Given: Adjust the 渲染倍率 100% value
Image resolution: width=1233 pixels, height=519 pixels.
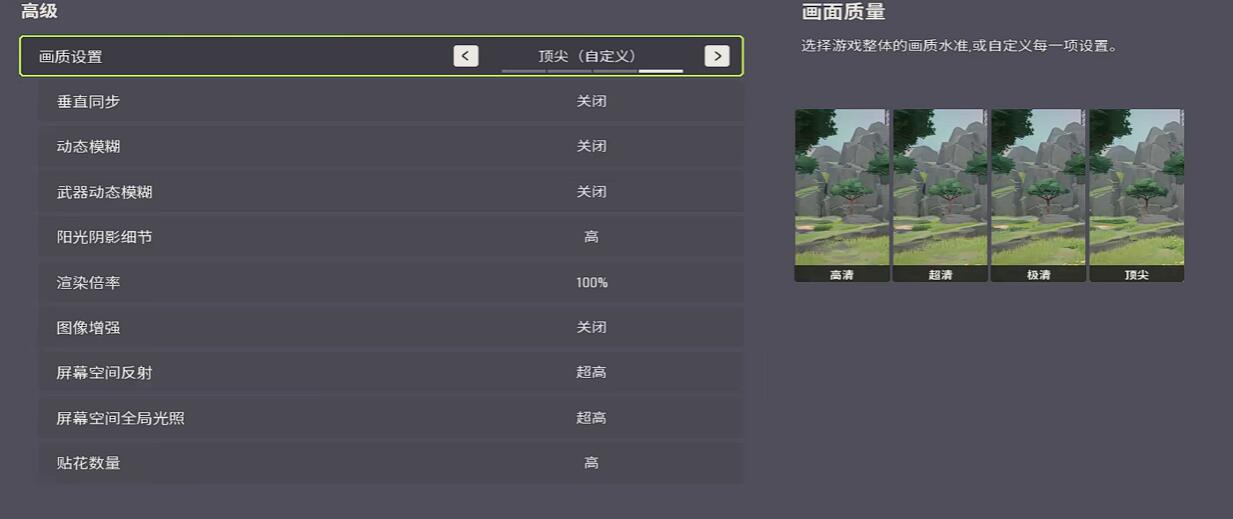Looking at the screenshot, I should pos(591,283).
